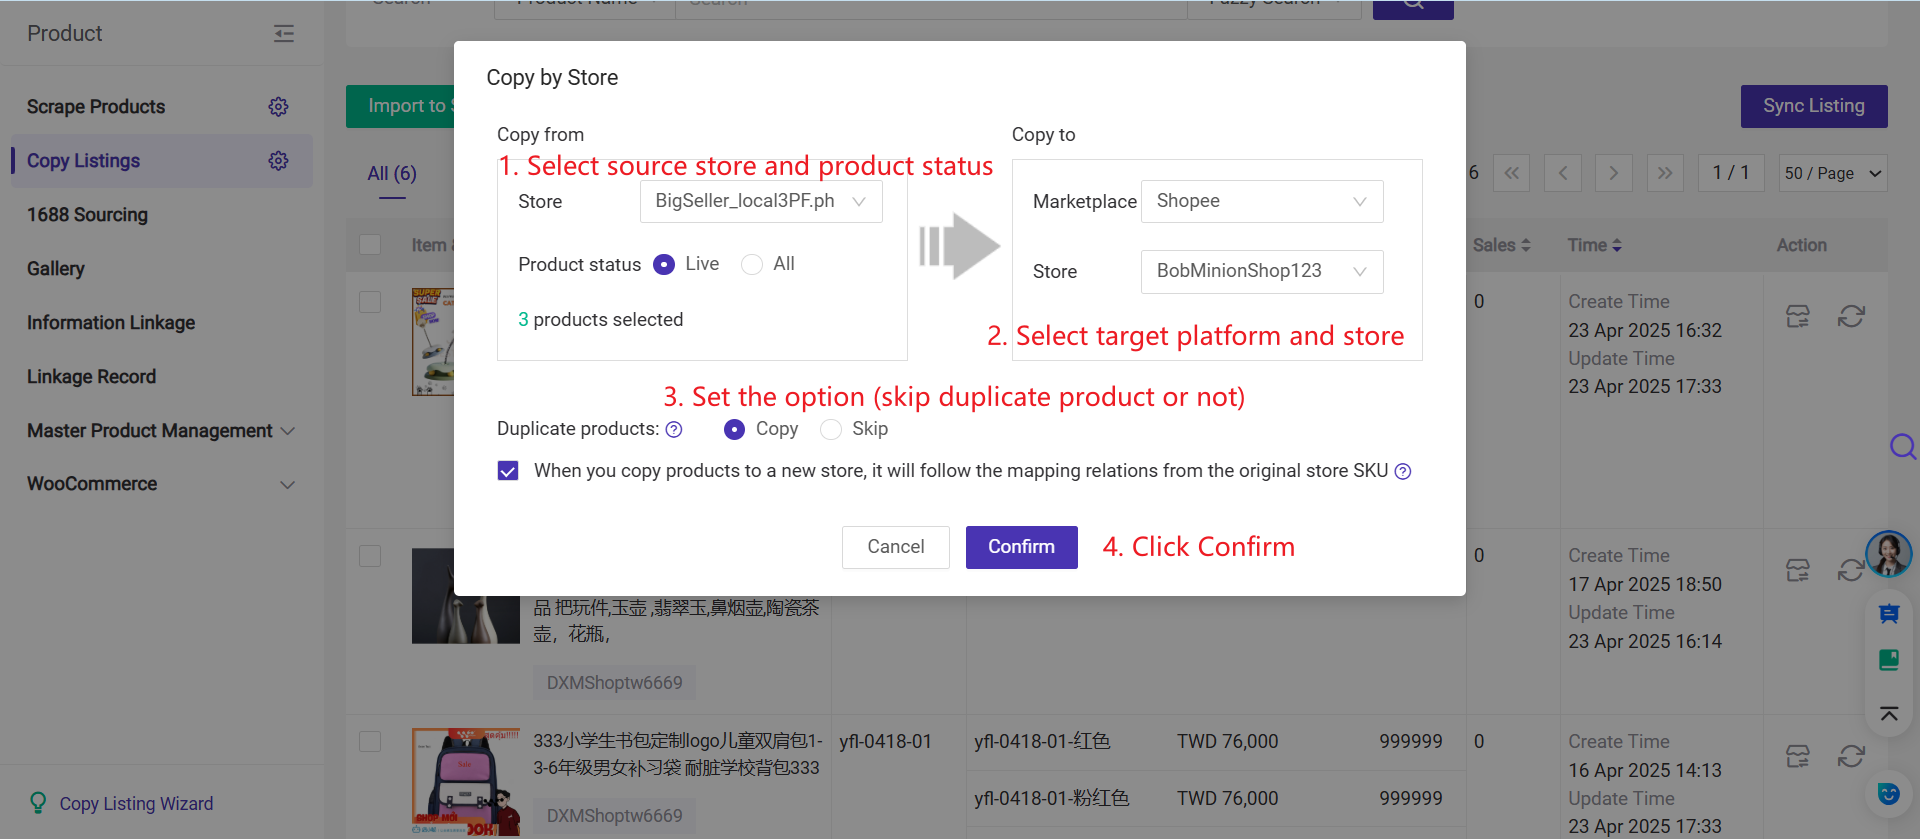Open green help book icon
The image size is (1920, 839).
click(x=1889, y=660)
